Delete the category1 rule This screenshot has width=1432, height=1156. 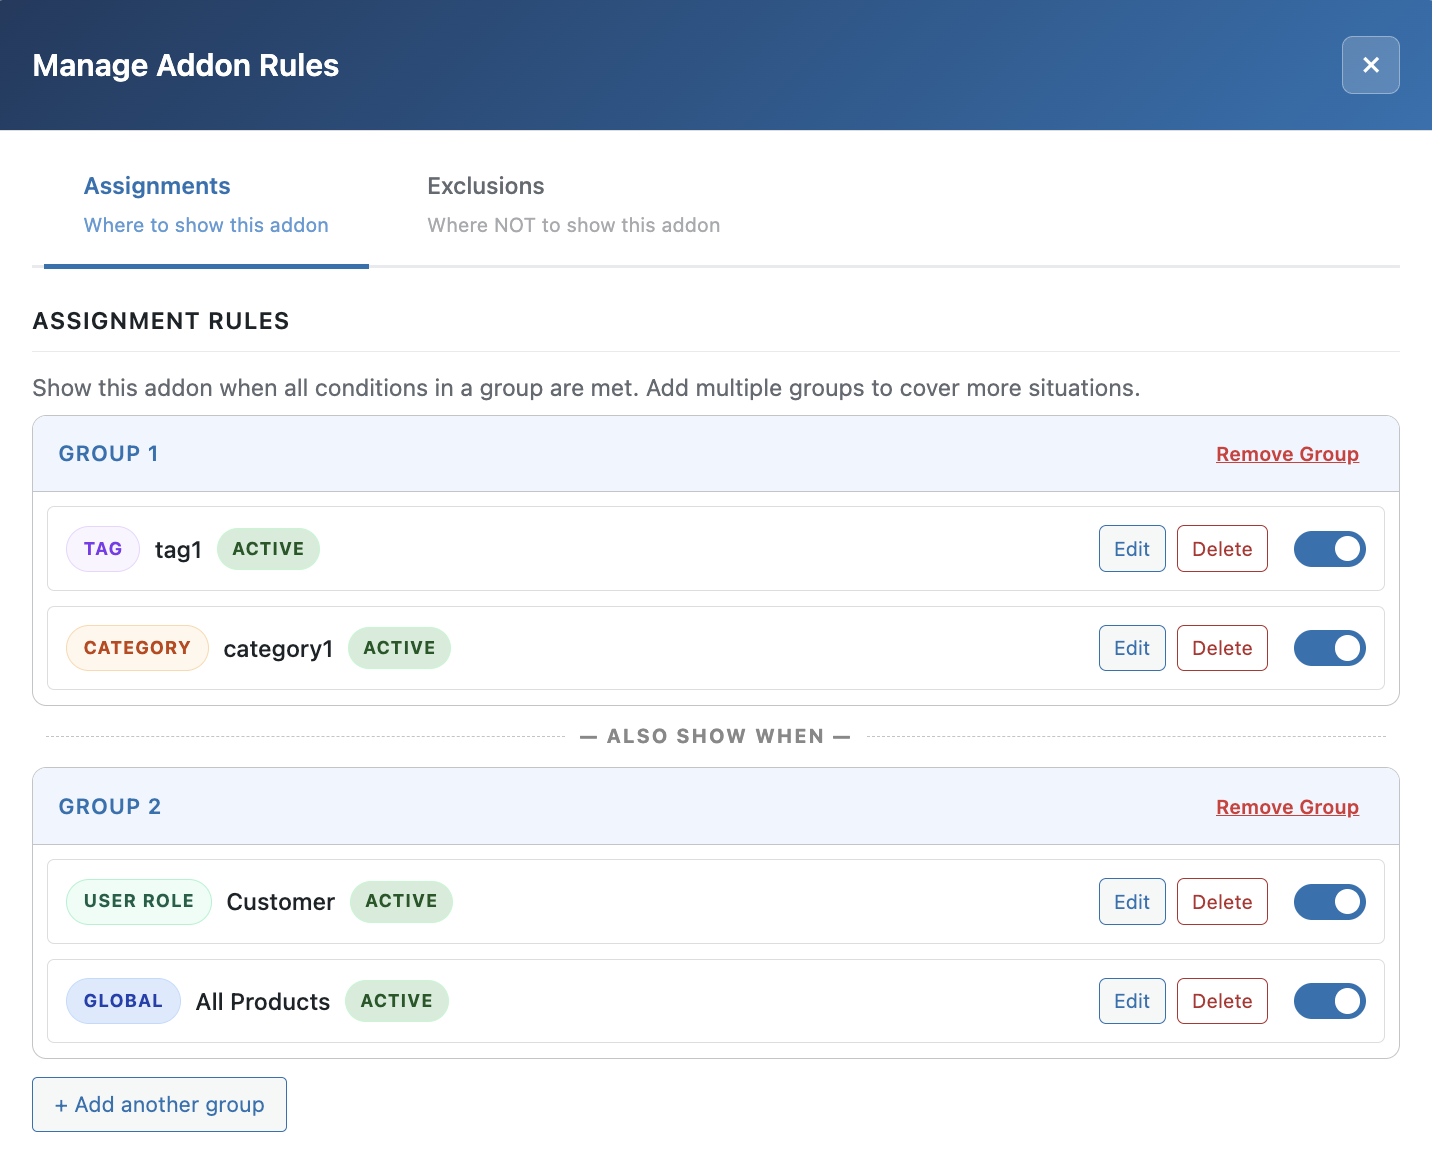pyautogui.click(x=1222, y=648)
